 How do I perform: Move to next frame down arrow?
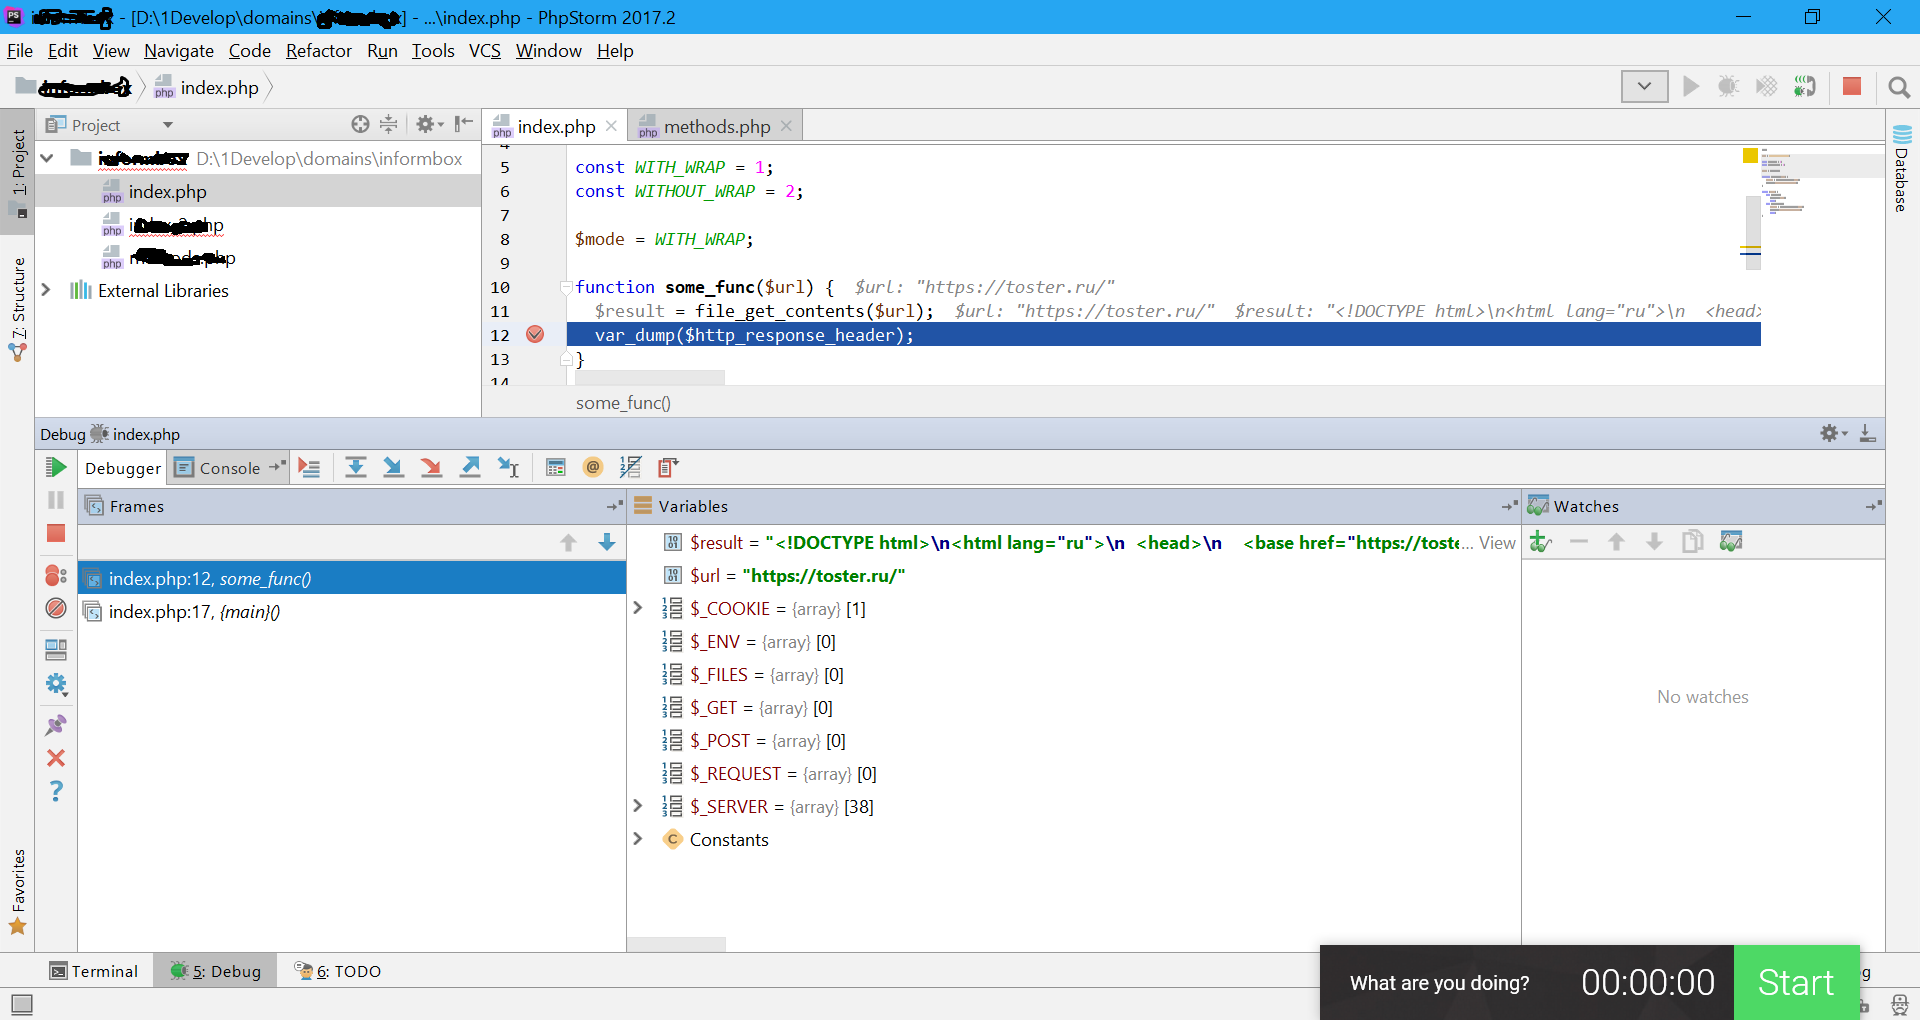coord(607,542)
